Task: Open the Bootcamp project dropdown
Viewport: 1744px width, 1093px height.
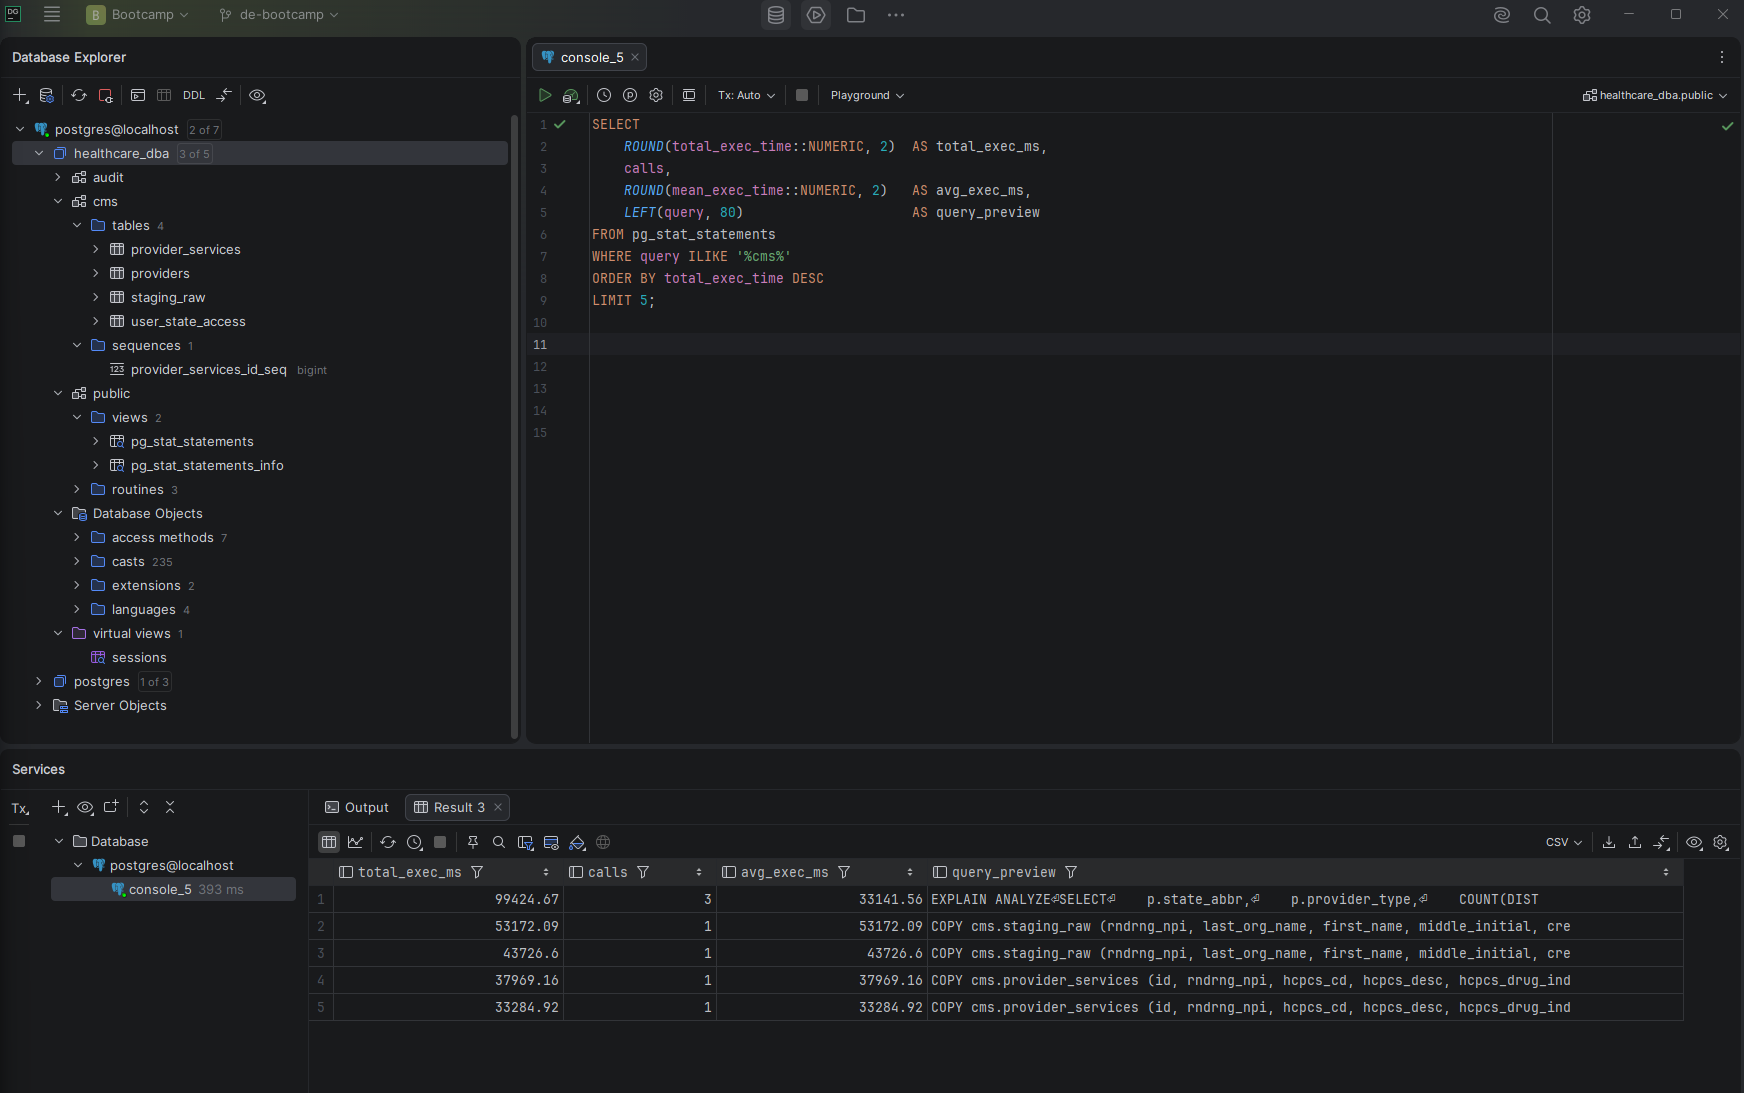Action: pyautogui.click(x=138, y=15)
